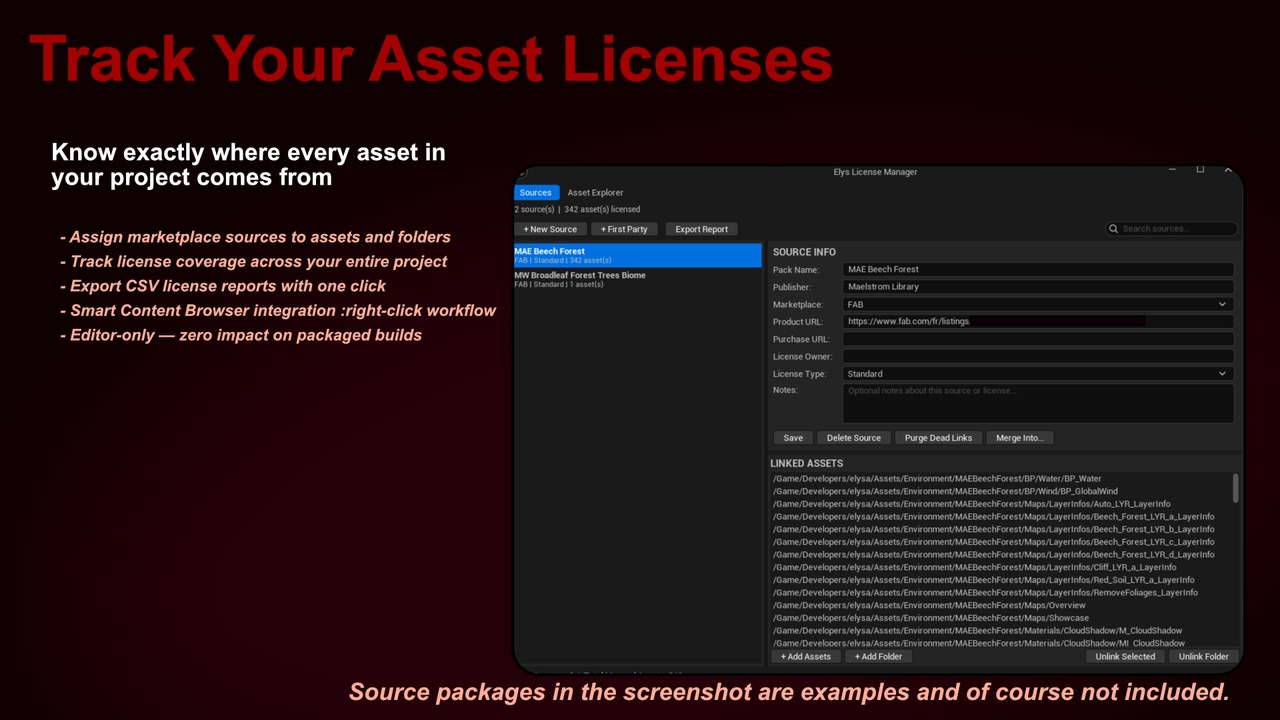Switch to the Sources tab
The image size is (1280, 720).
pos(535,193)
